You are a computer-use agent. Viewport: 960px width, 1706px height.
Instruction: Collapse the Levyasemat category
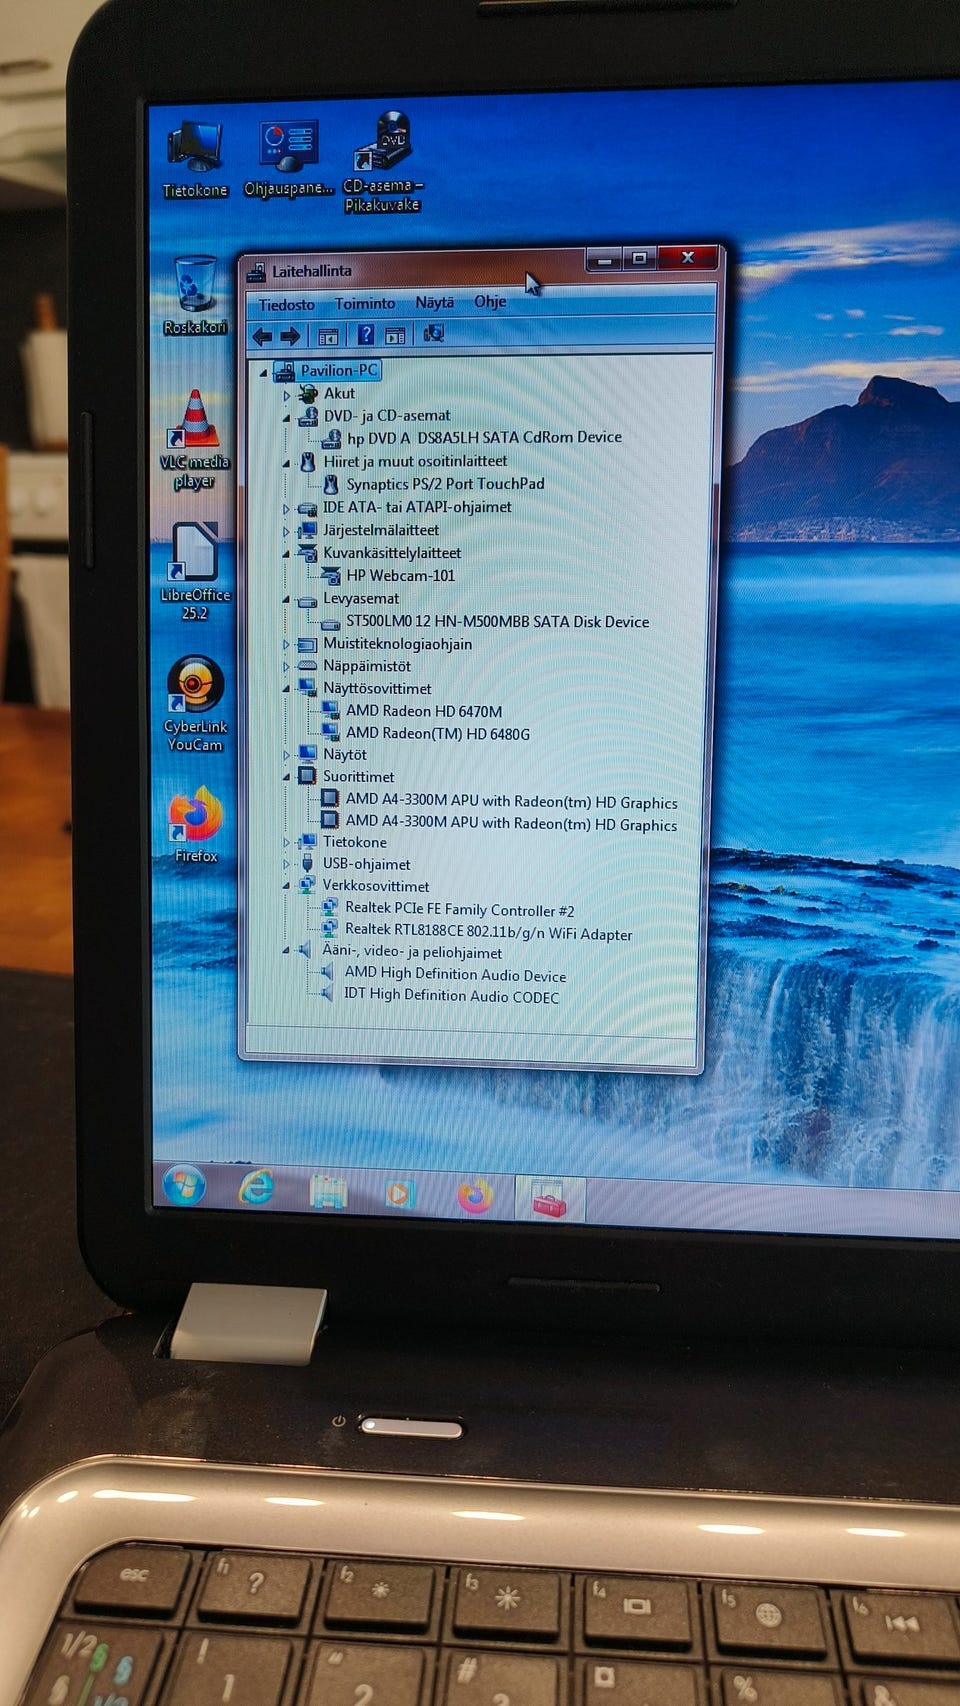286,601
